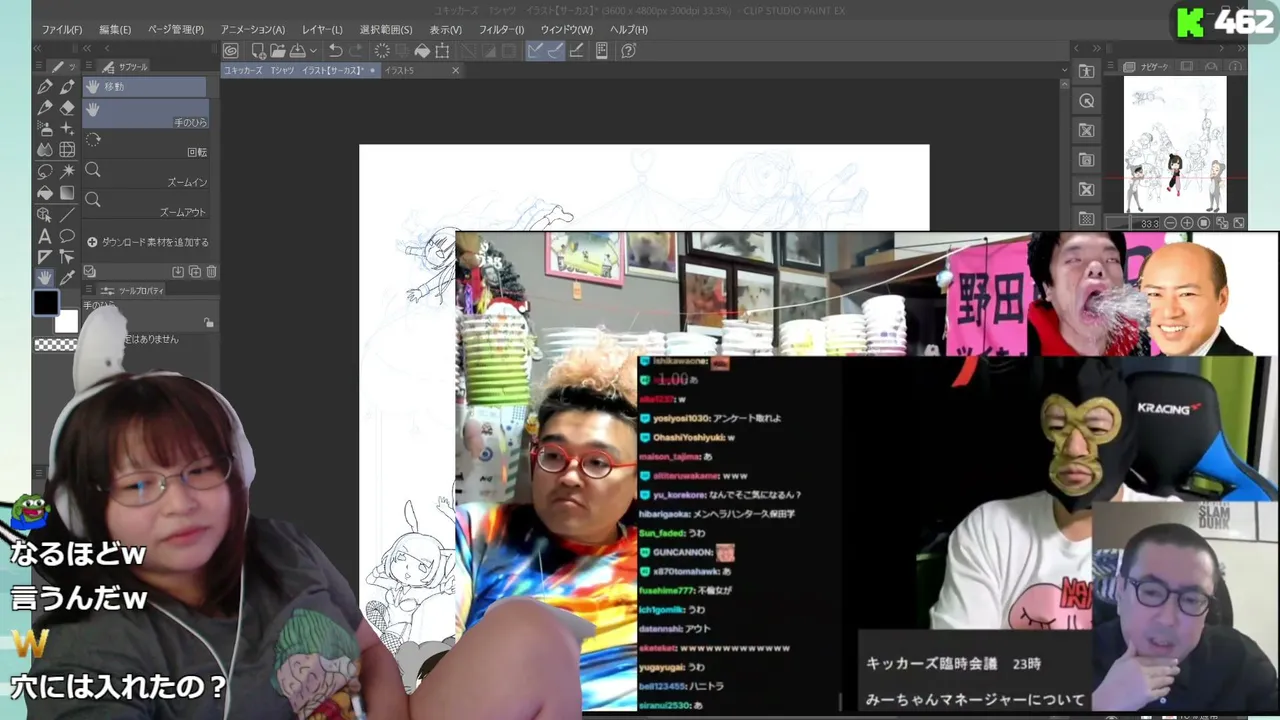
Task: Zoom out in Navigator with minus icon
Action: pyautogui.click(x=1170, y=223)
